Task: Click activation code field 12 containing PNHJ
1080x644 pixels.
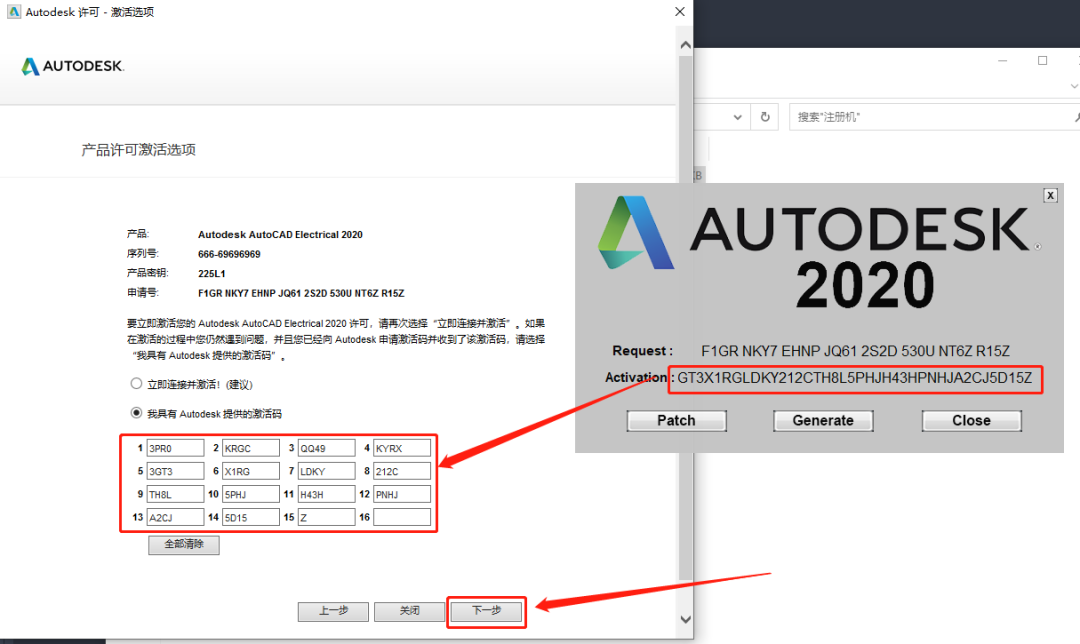Action: point(402,494)
